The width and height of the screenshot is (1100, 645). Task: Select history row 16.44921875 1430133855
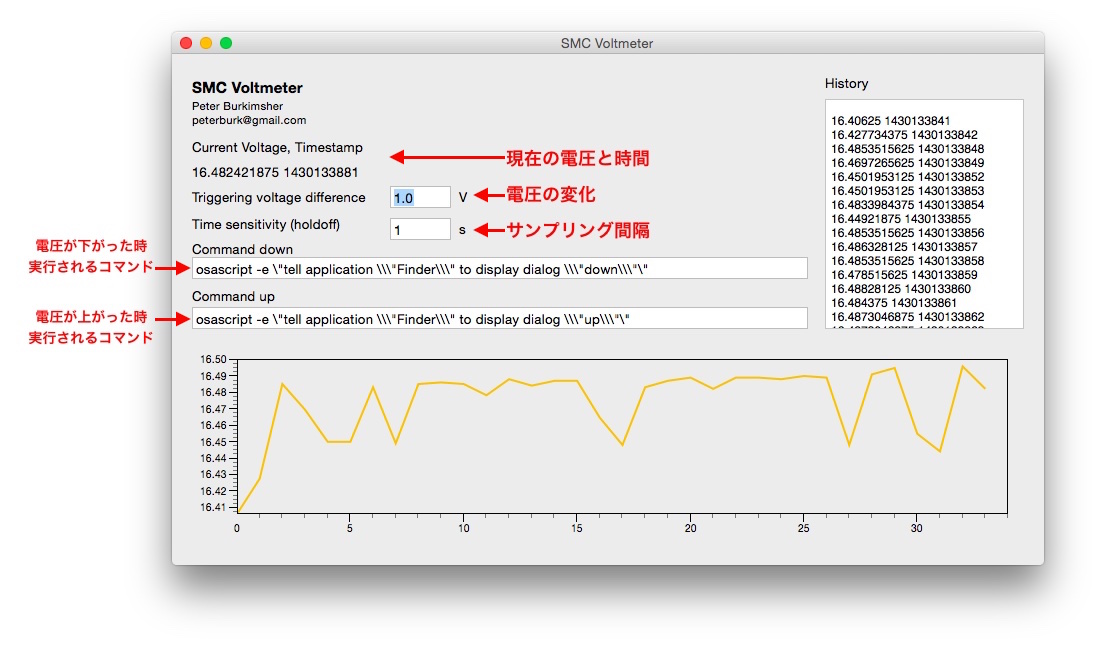901,219
